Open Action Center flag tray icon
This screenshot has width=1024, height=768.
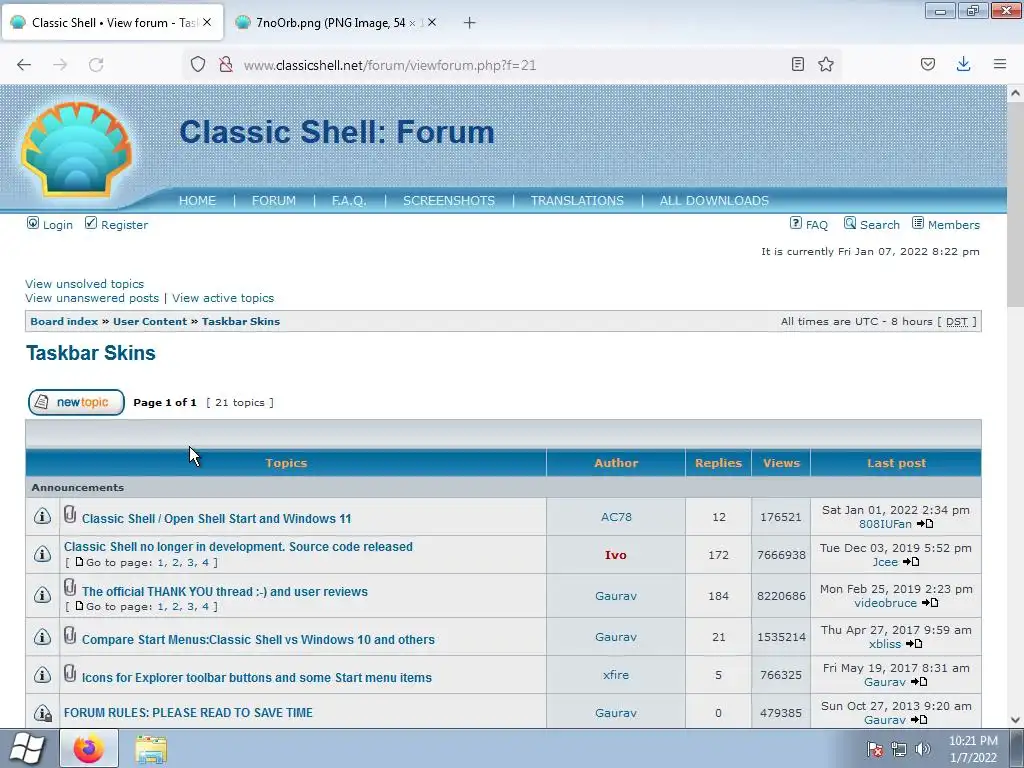pyautogui.click(x=874, y=750)
